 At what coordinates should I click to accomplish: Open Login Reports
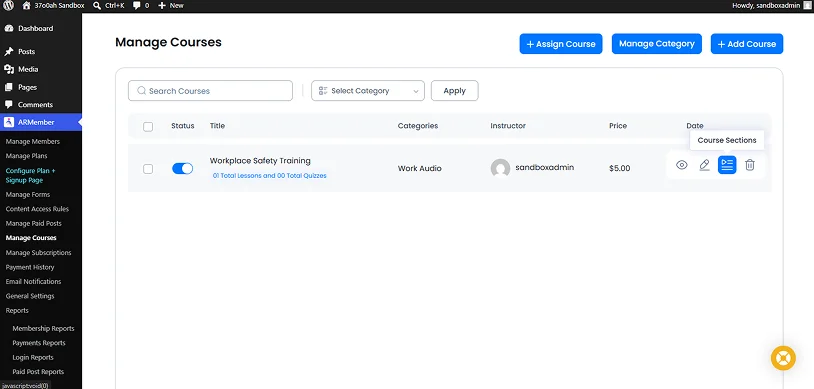(x=33, y=357)
